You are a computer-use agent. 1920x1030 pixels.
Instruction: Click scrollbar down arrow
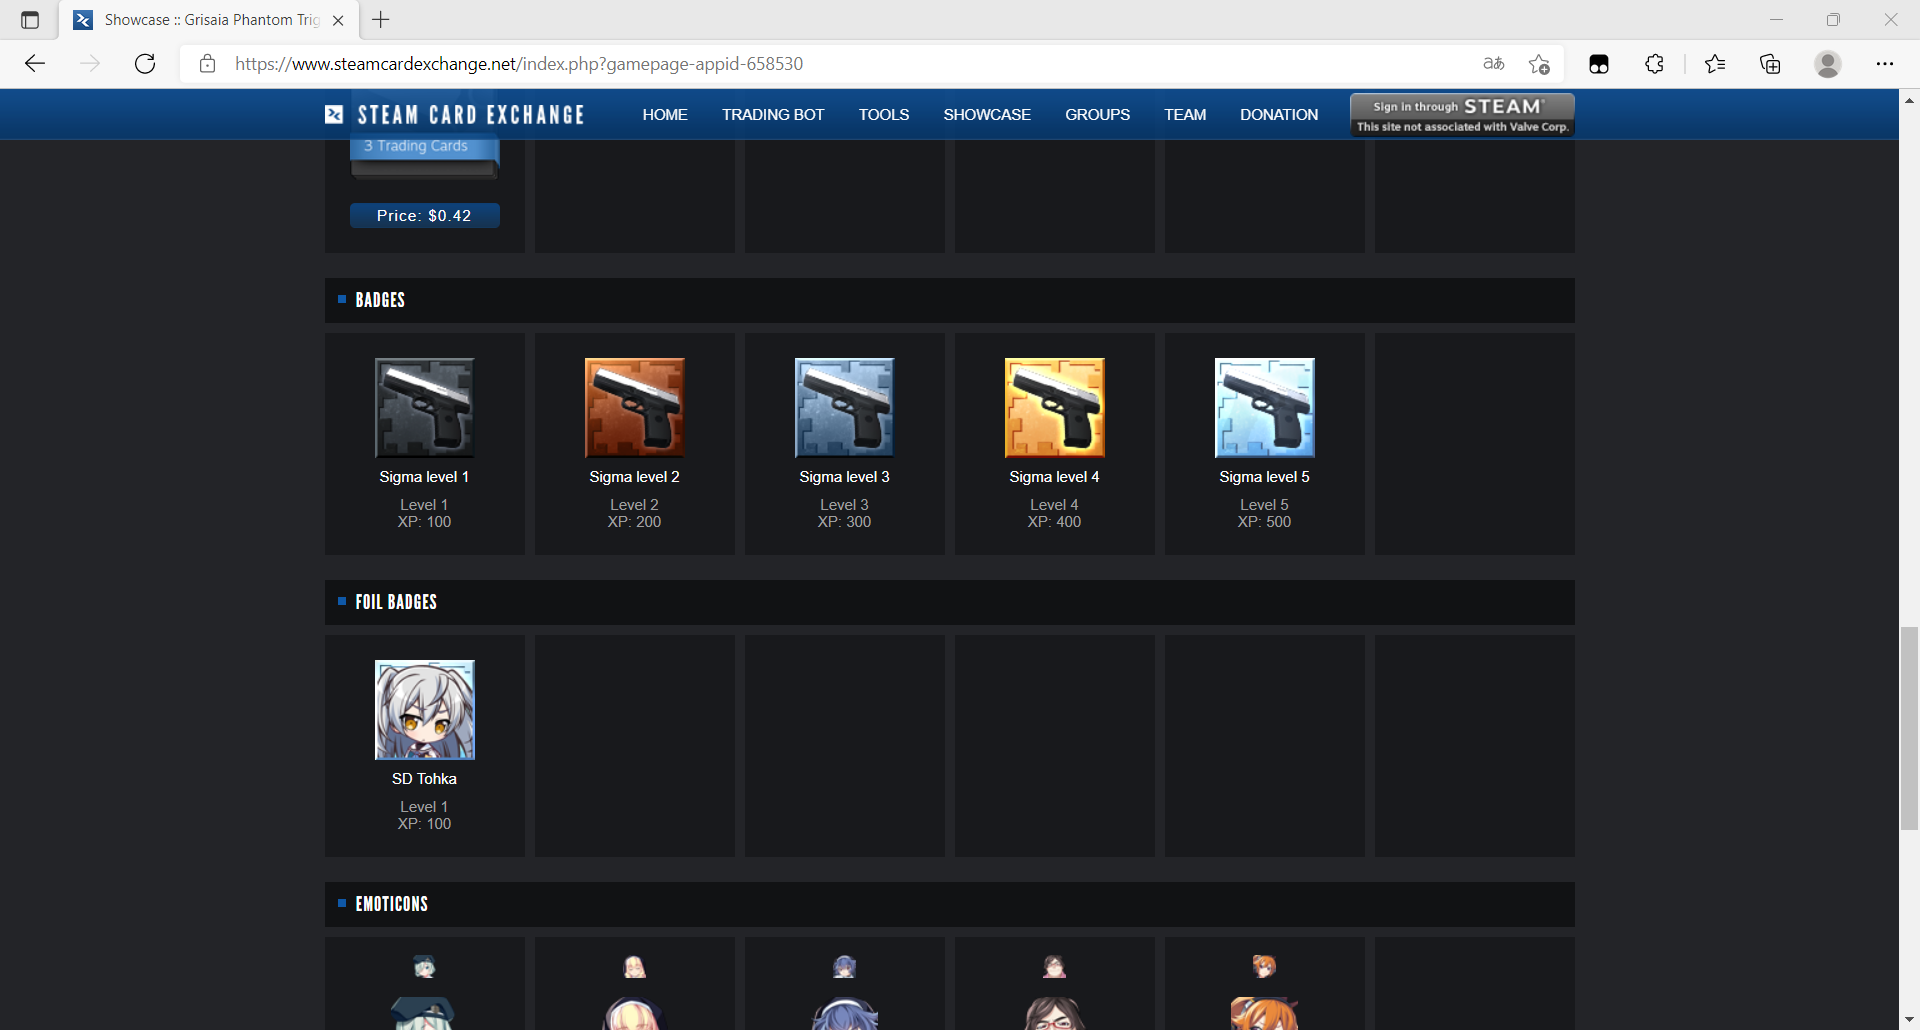click(1909, 1020)
